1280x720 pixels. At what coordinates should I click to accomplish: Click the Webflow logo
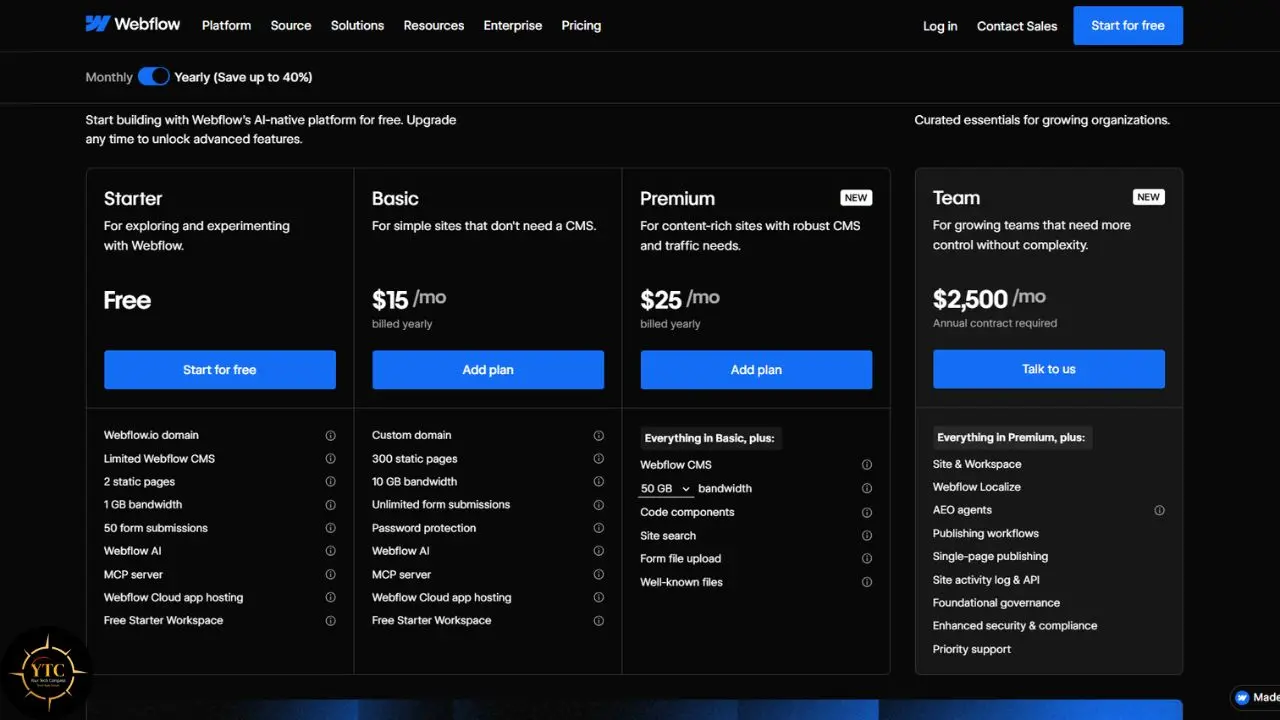[133, 24]
